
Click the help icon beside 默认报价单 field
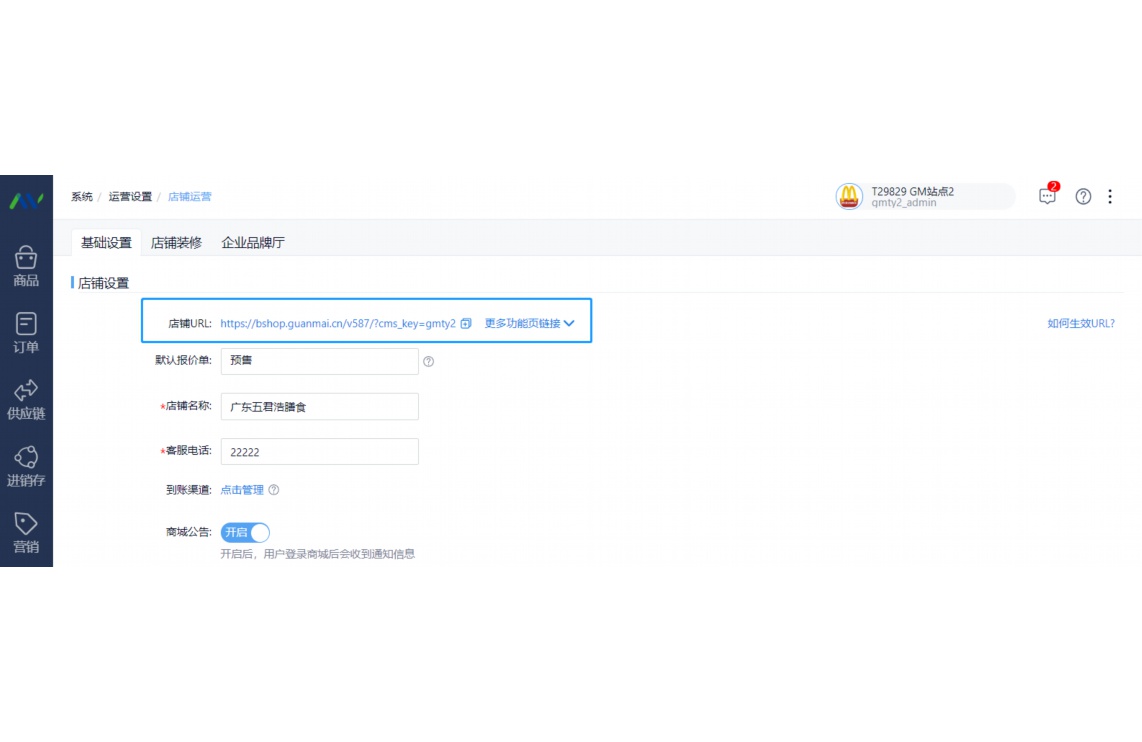coord(430,361)
